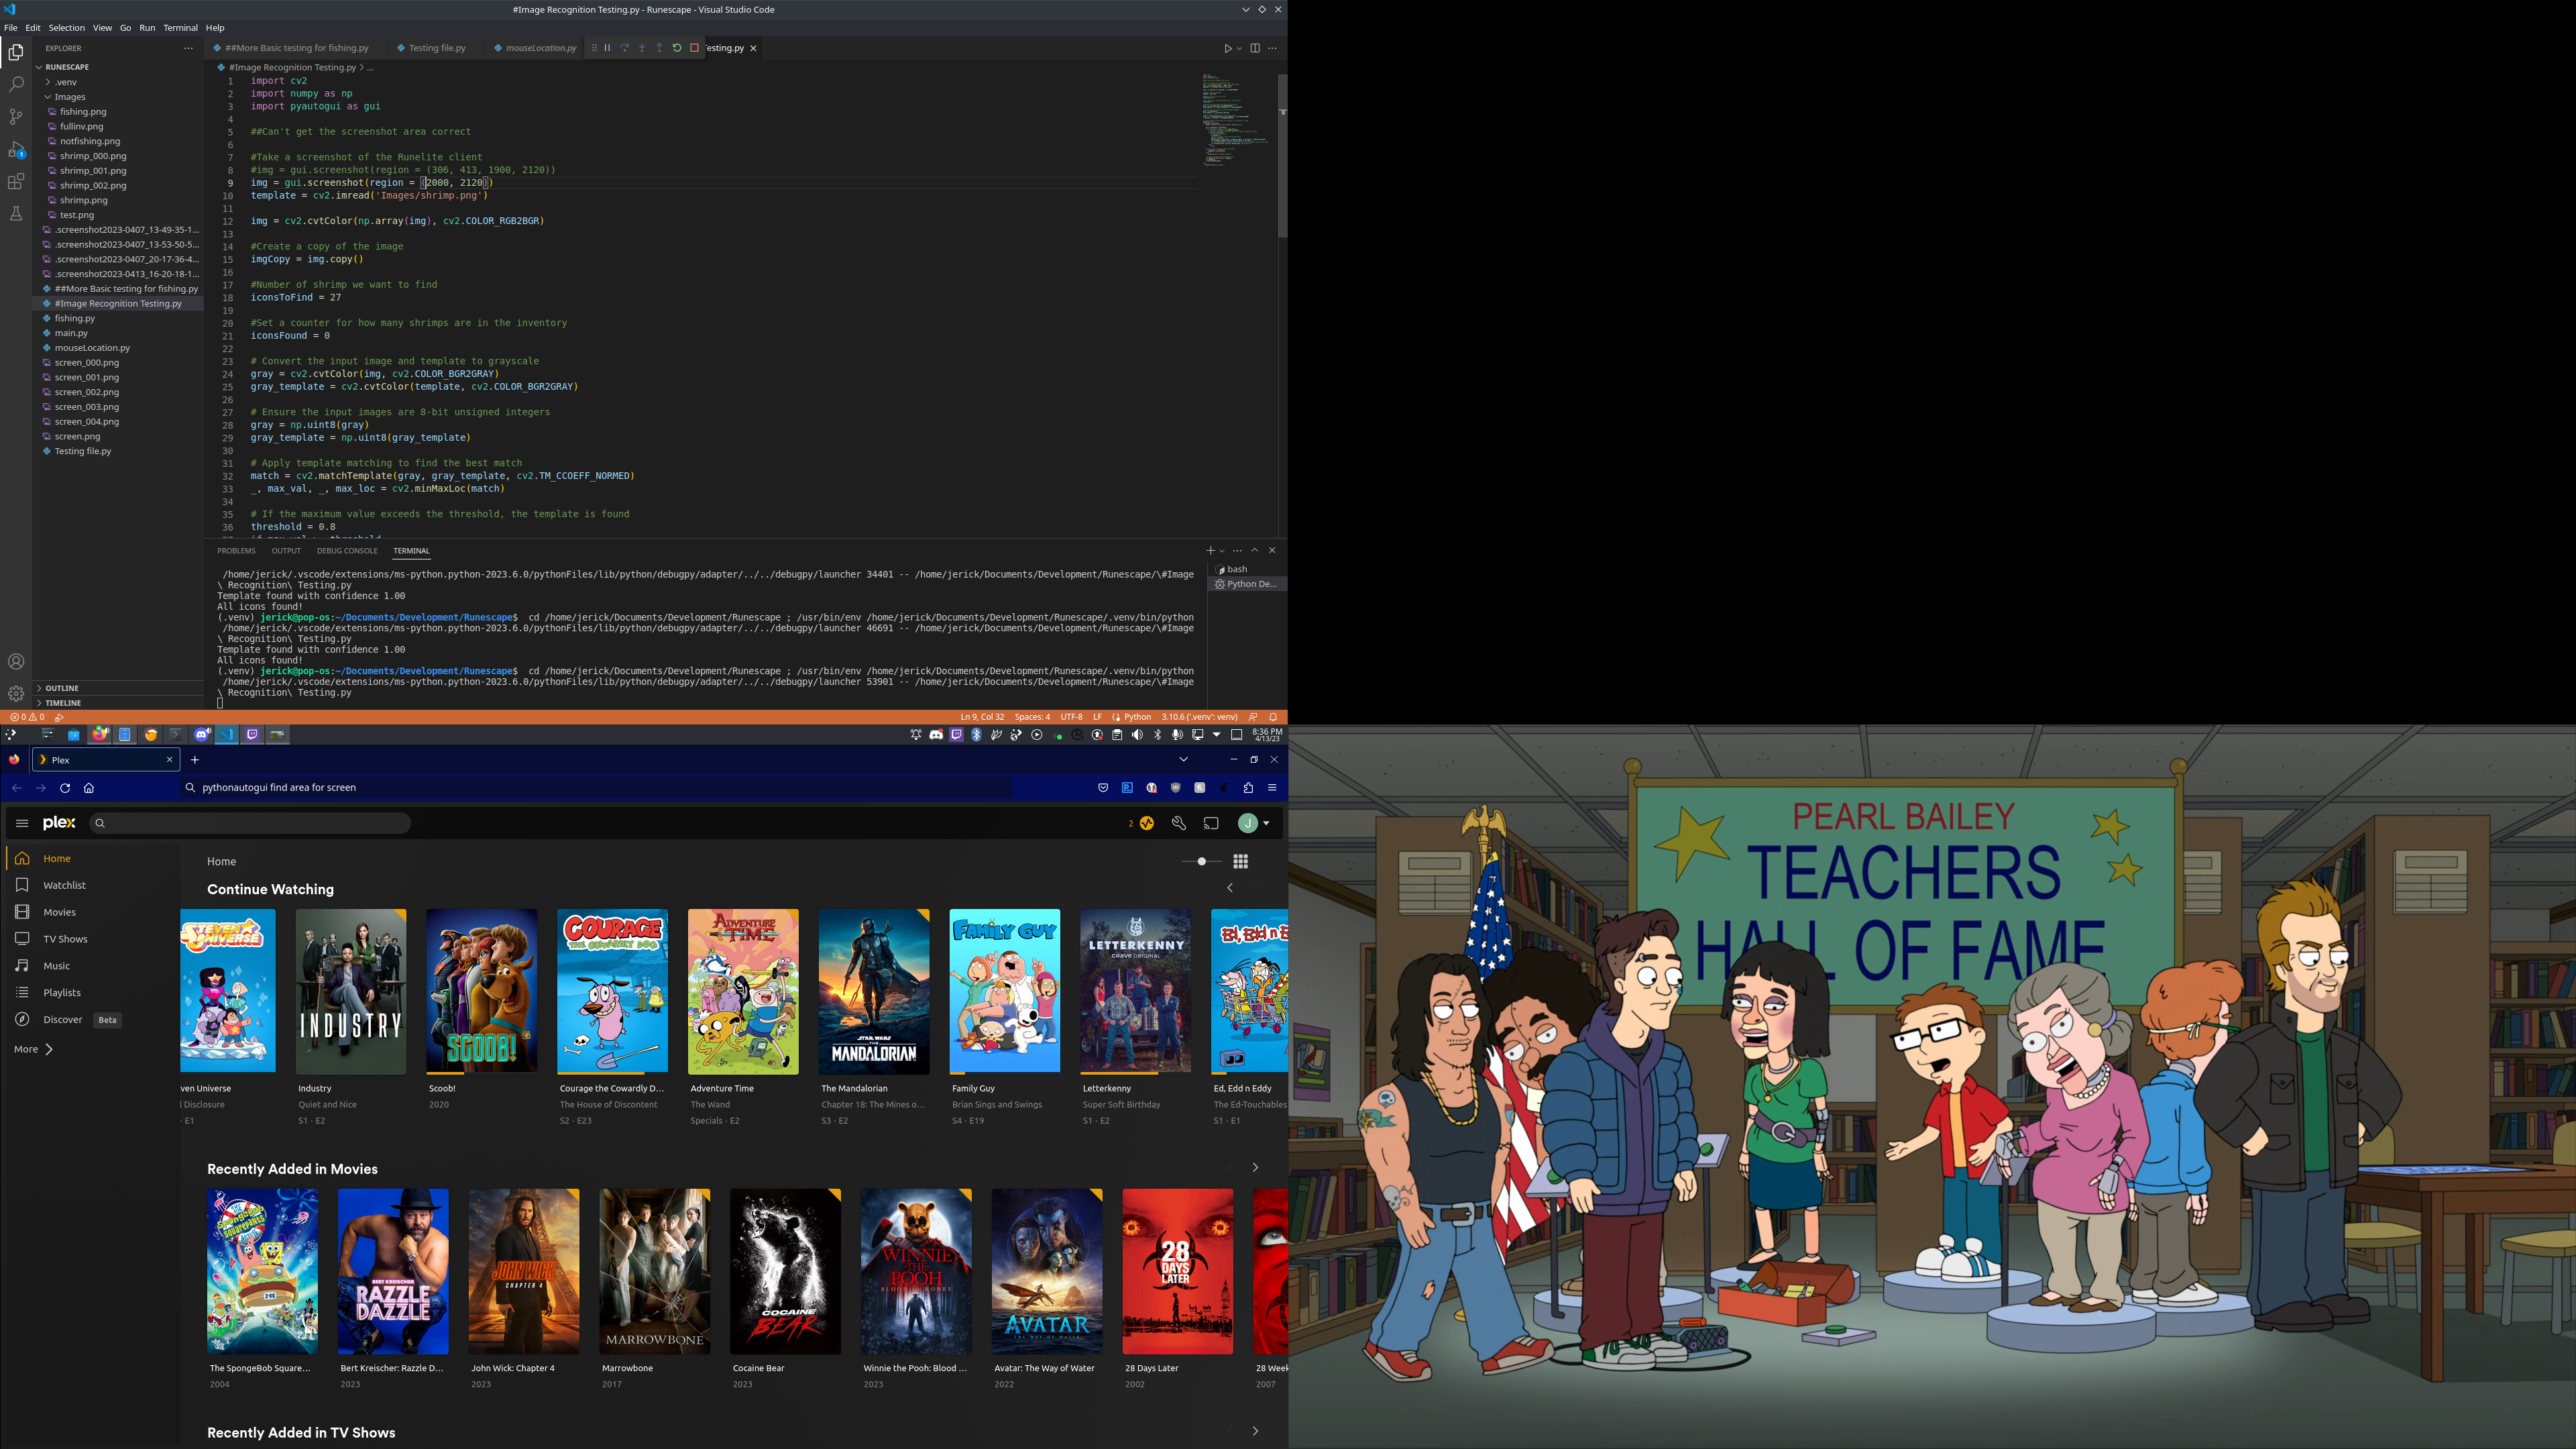Viewport: 2576px width, 1449px height.
Task: Open Plex activity indicator icon
Action: (x=1146, y=823)
